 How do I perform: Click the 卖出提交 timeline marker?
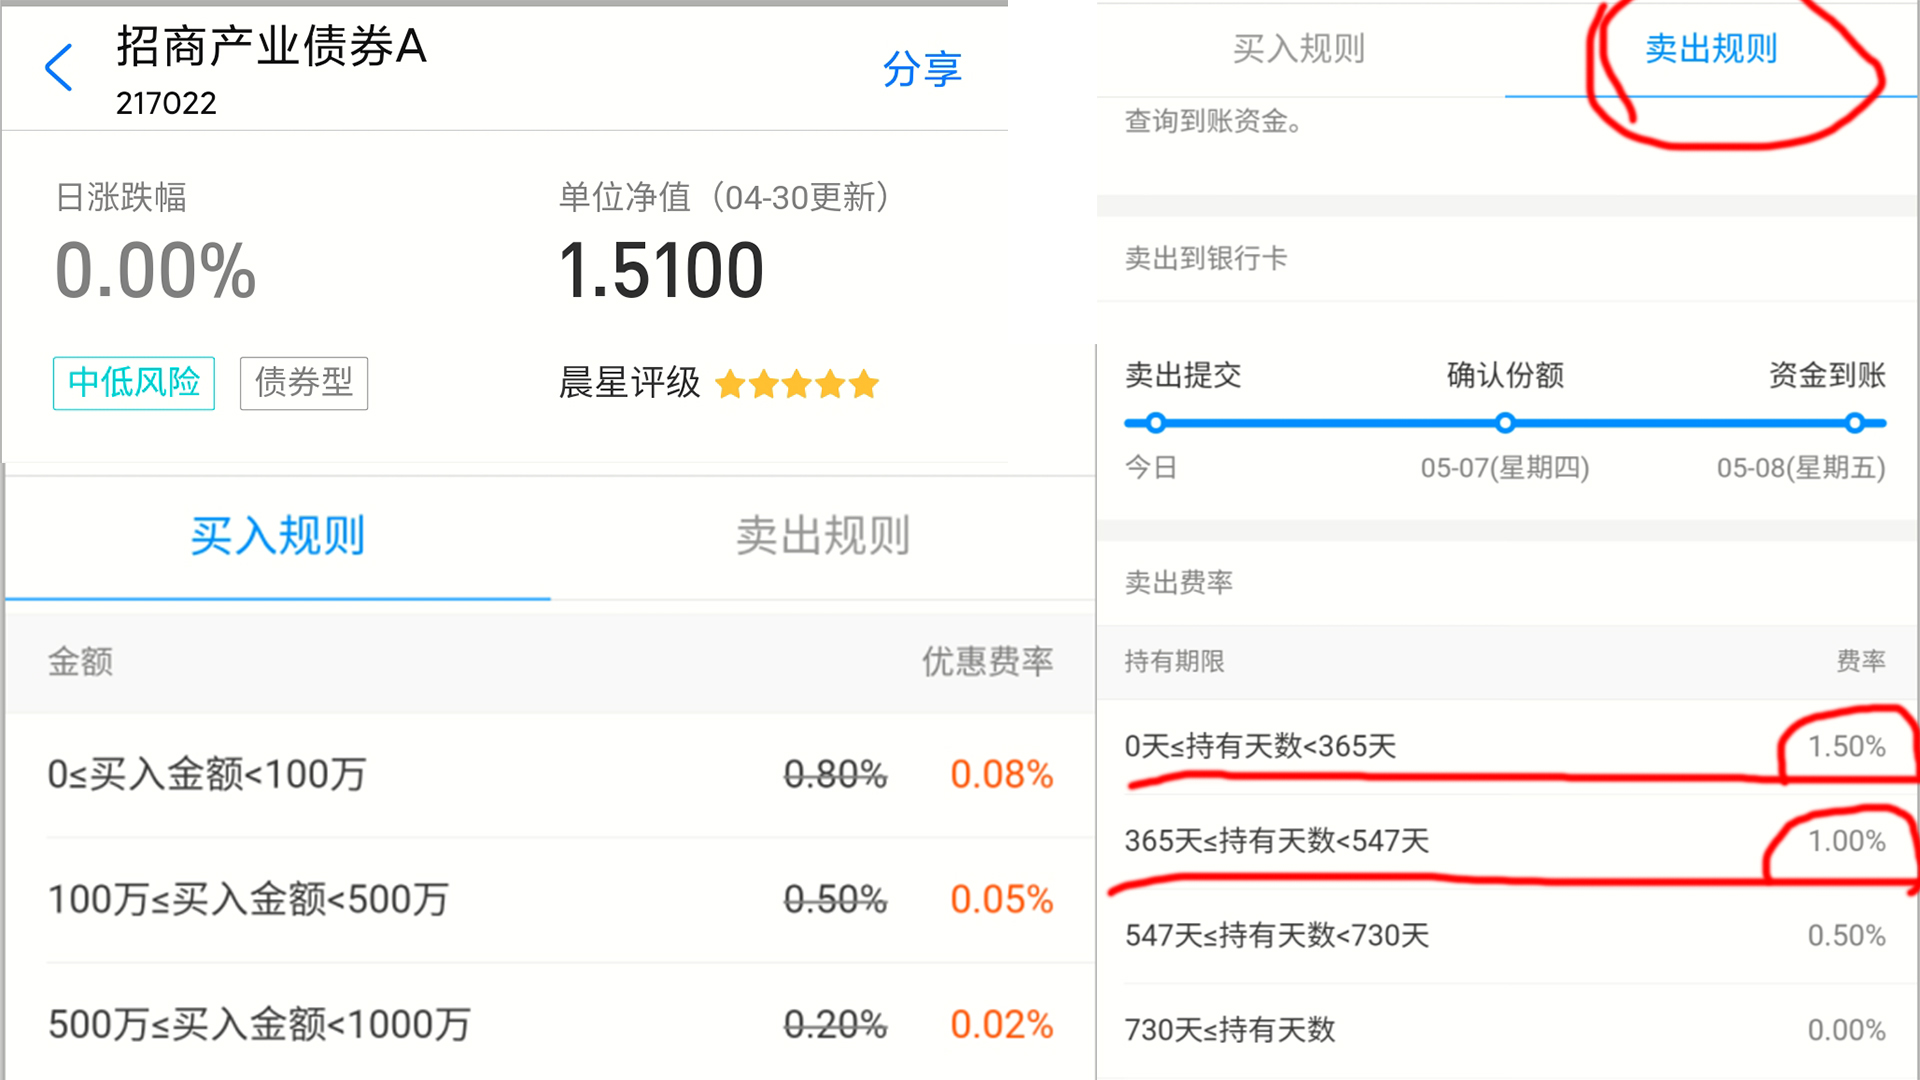(1156, 423)
